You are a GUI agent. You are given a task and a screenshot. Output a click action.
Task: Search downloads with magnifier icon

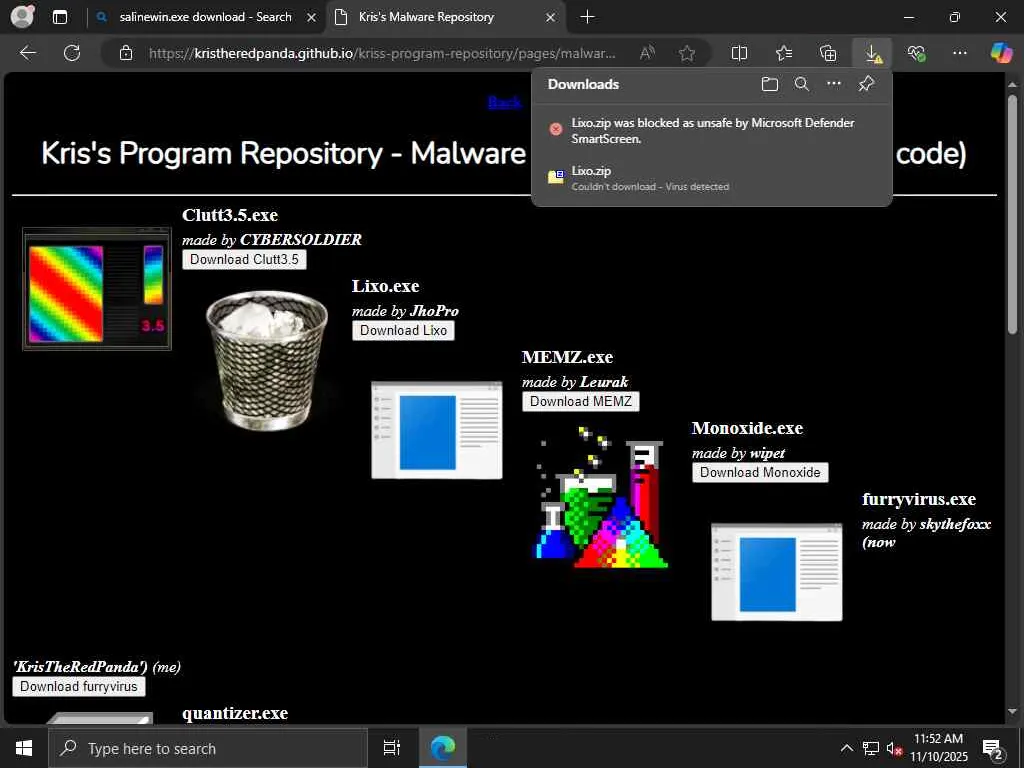tap(802, 84)
